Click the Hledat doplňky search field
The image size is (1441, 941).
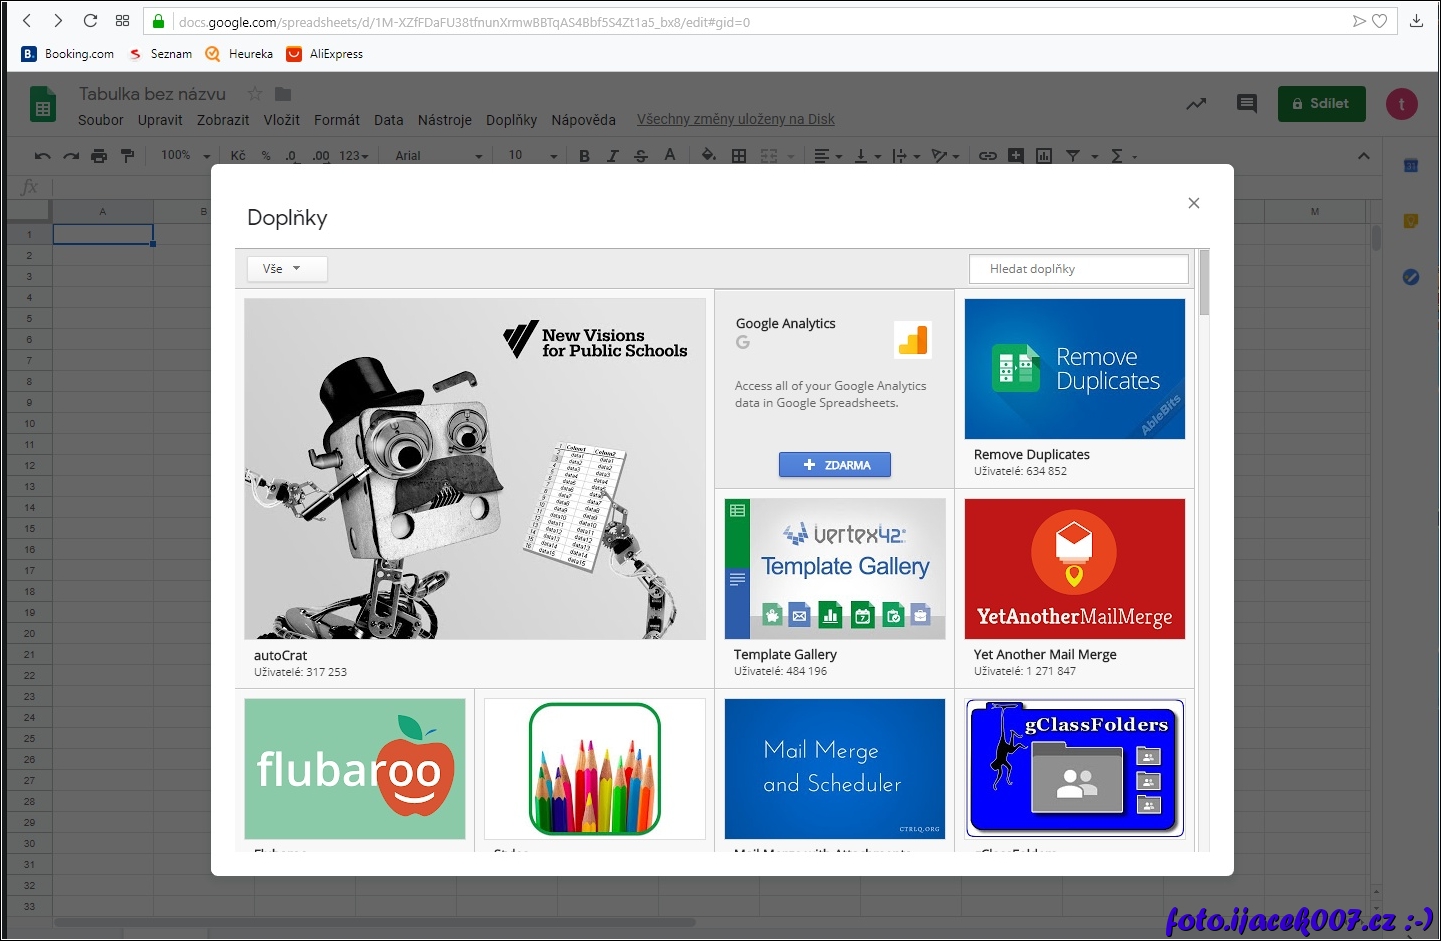[x=1078, y=269]
